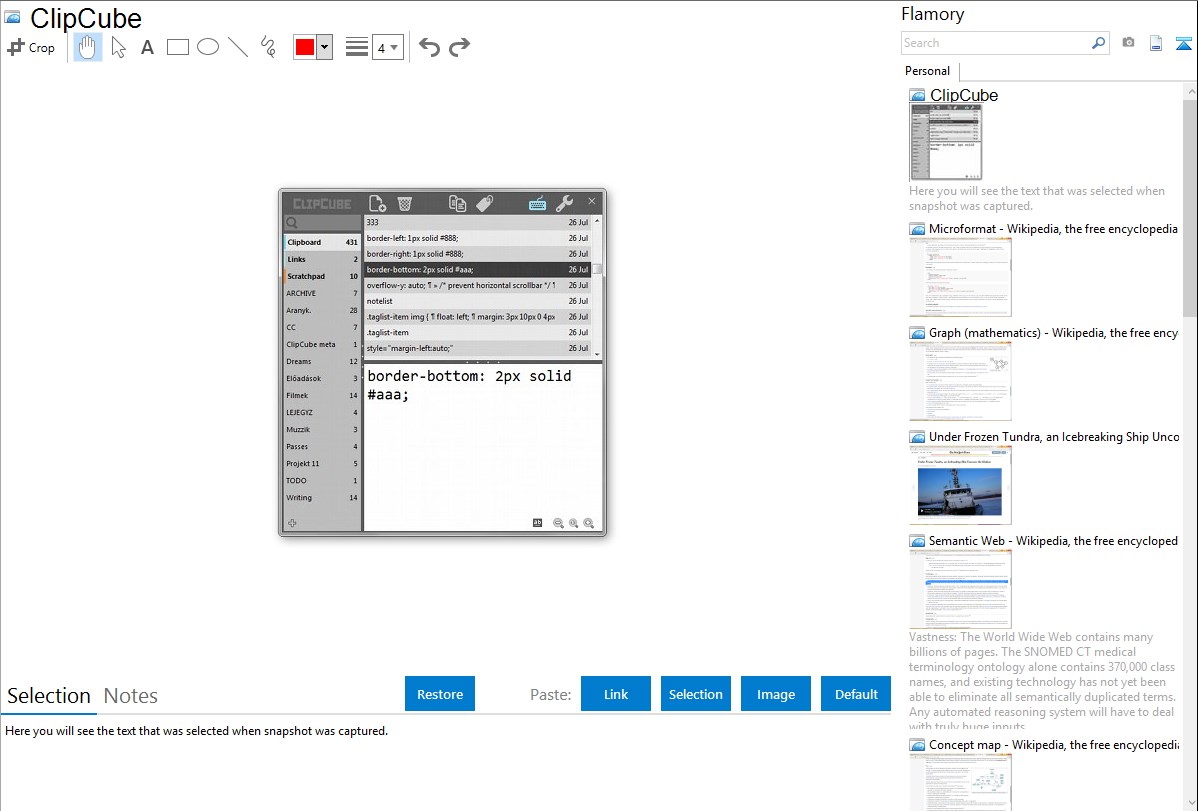This screenshot has height=811, width=1198.
Task: Redo the last edit
Action: point(459,47)
